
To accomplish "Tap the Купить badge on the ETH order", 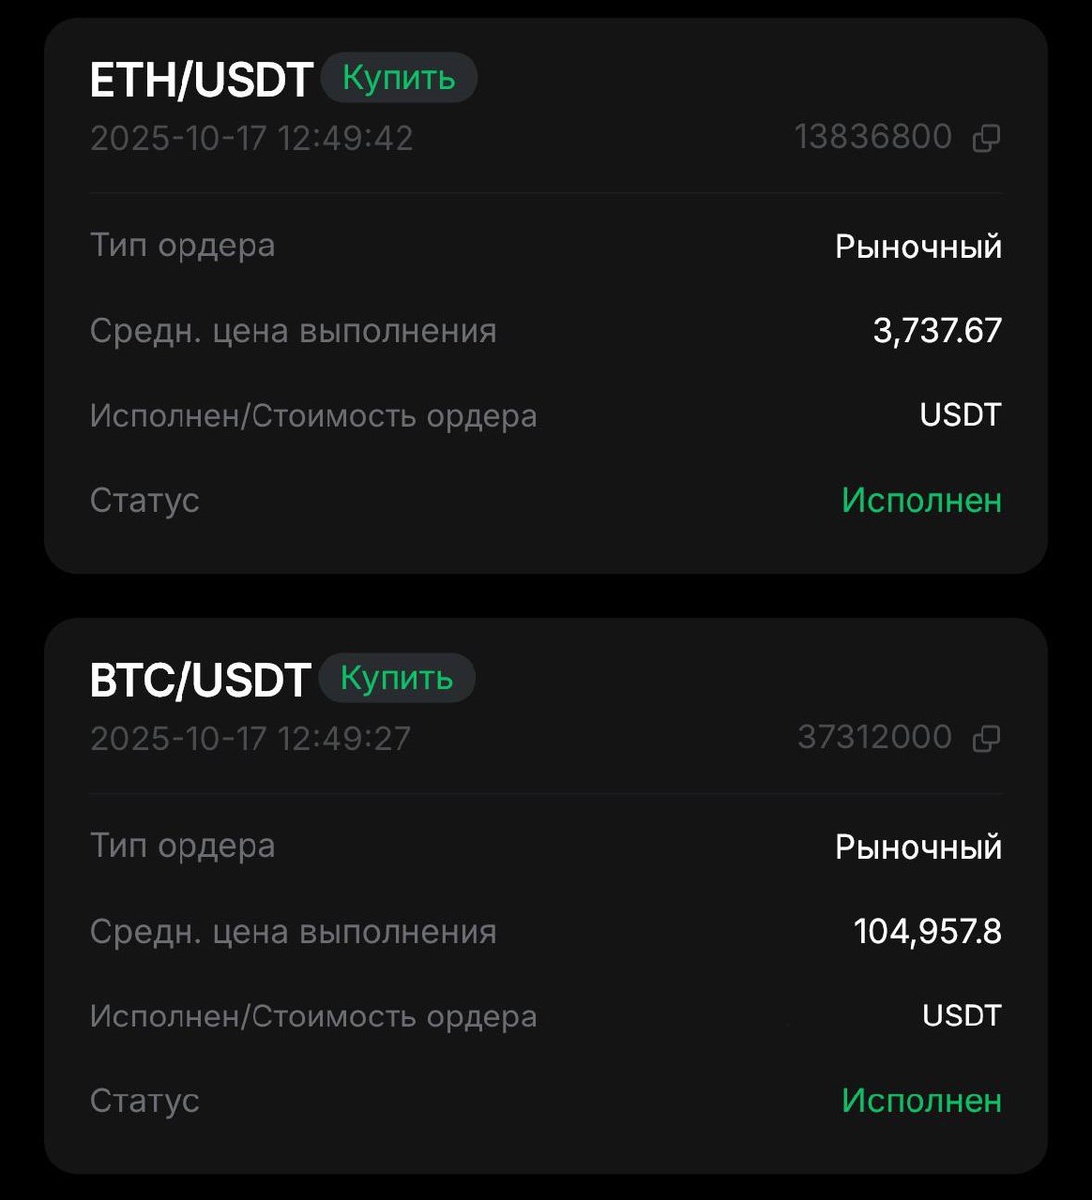I will (x=399, y=77).
